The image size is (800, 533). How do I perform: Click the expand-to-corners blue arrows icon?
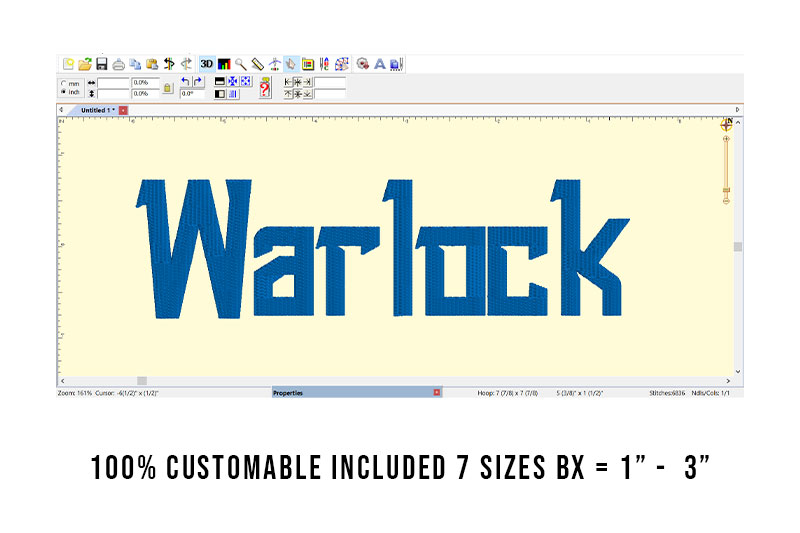click(246, 81)
